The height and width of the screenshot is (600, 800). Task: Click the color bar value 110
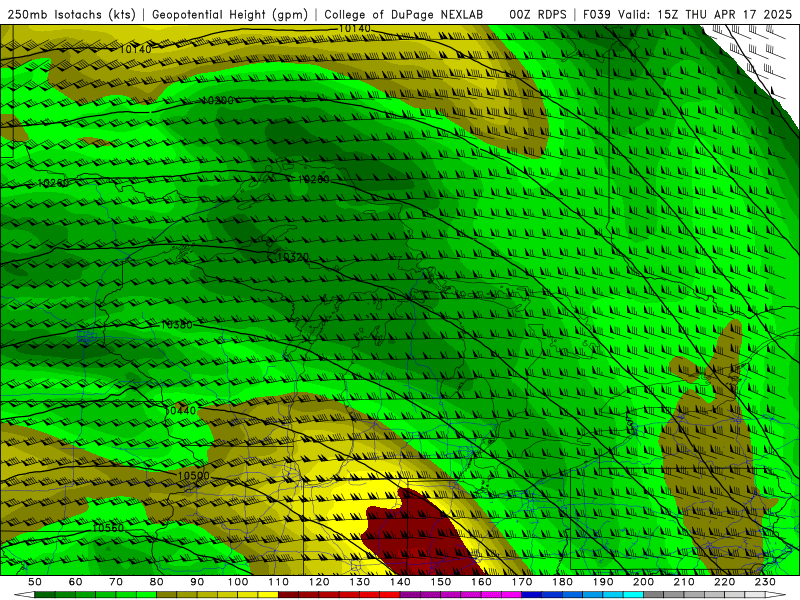pos(279,582)
